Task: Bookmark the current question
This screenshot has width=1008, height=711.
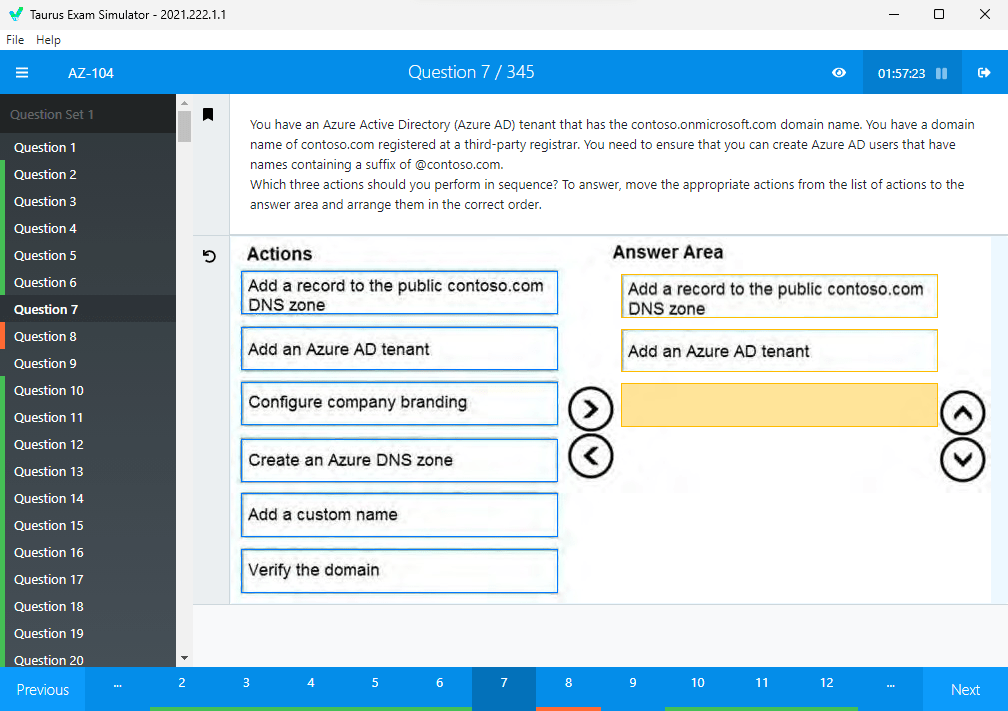Action: click(x=208, y=114)
